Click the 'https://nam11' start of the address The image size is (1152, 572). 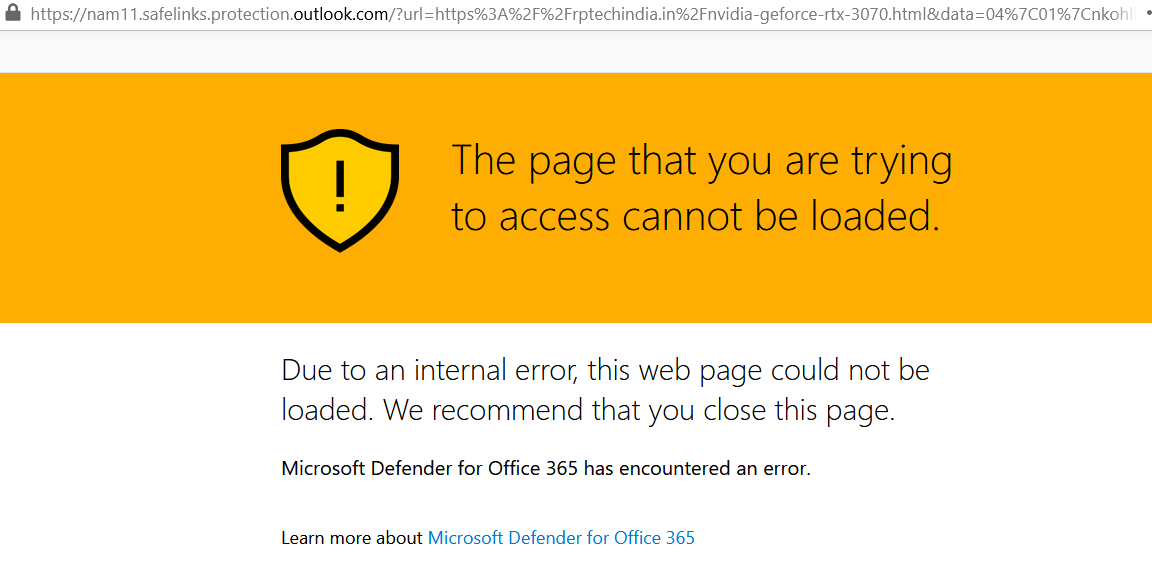74,13
